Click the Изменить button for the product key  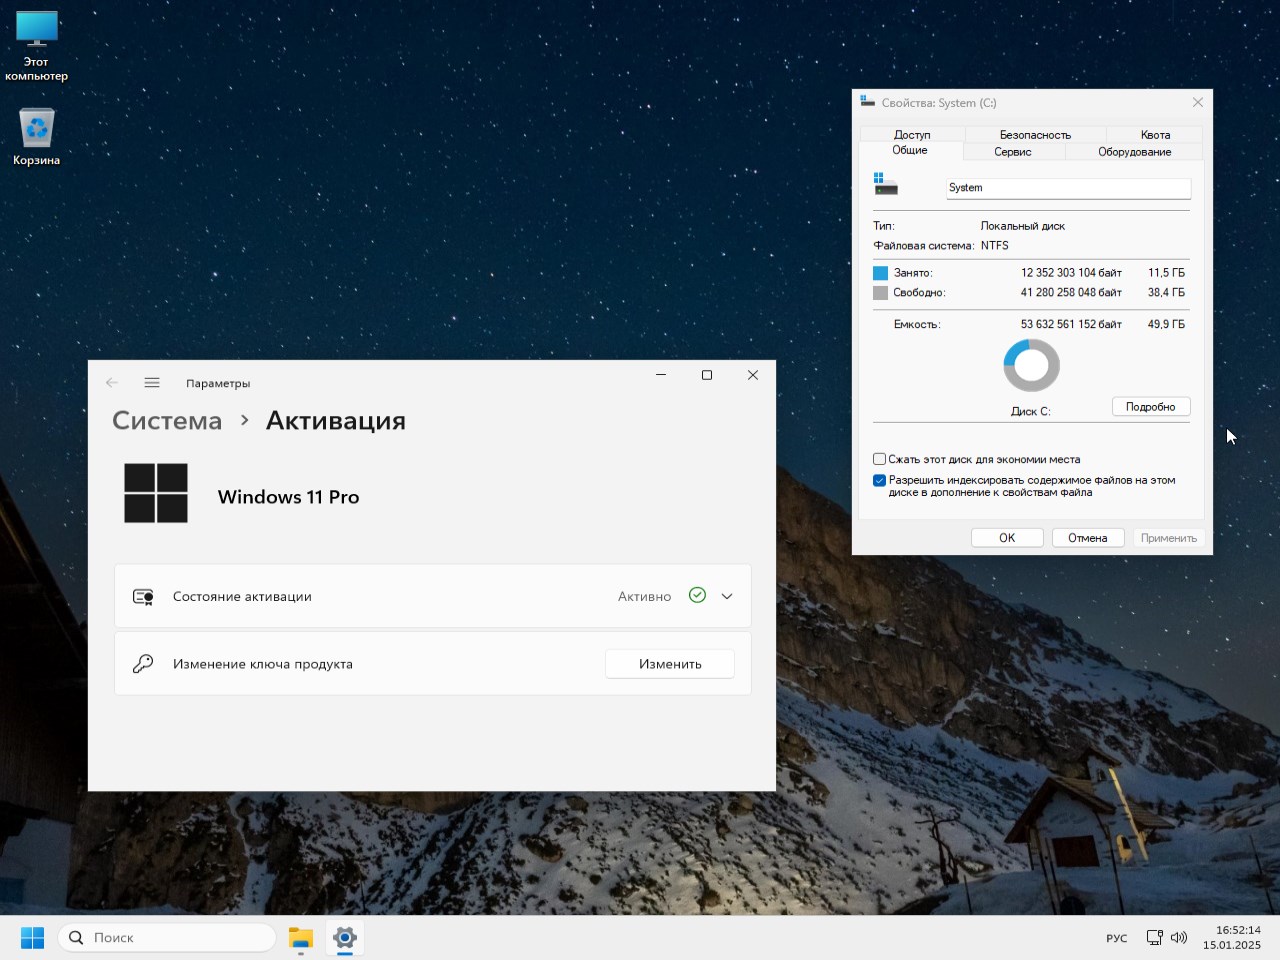pyautogui.click(x=670, y=664)
